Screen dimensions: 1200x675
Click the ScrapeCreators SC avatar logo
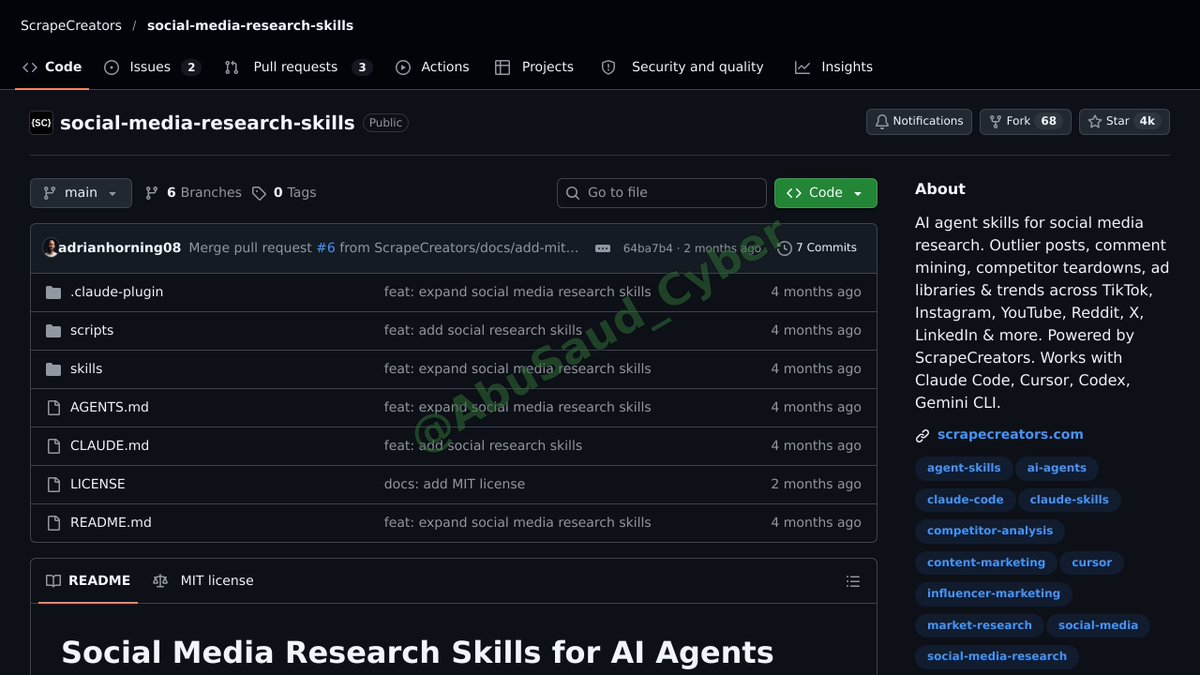tap(41, 123)
